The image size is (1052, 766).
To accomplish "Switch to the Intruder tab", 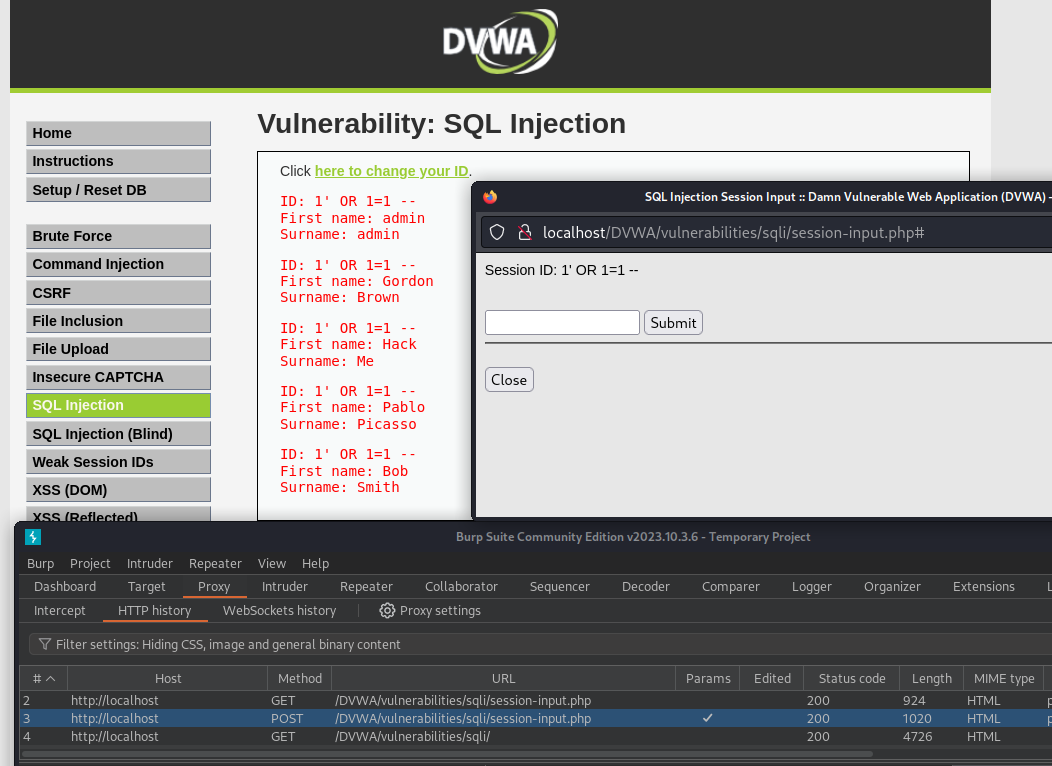I will click(x=284, y=587).
